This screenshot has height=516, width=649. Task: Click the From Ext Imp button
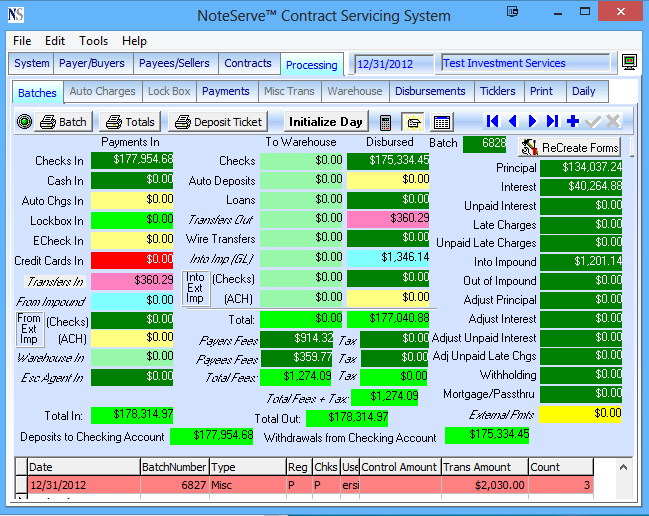[x=29, y=329]
